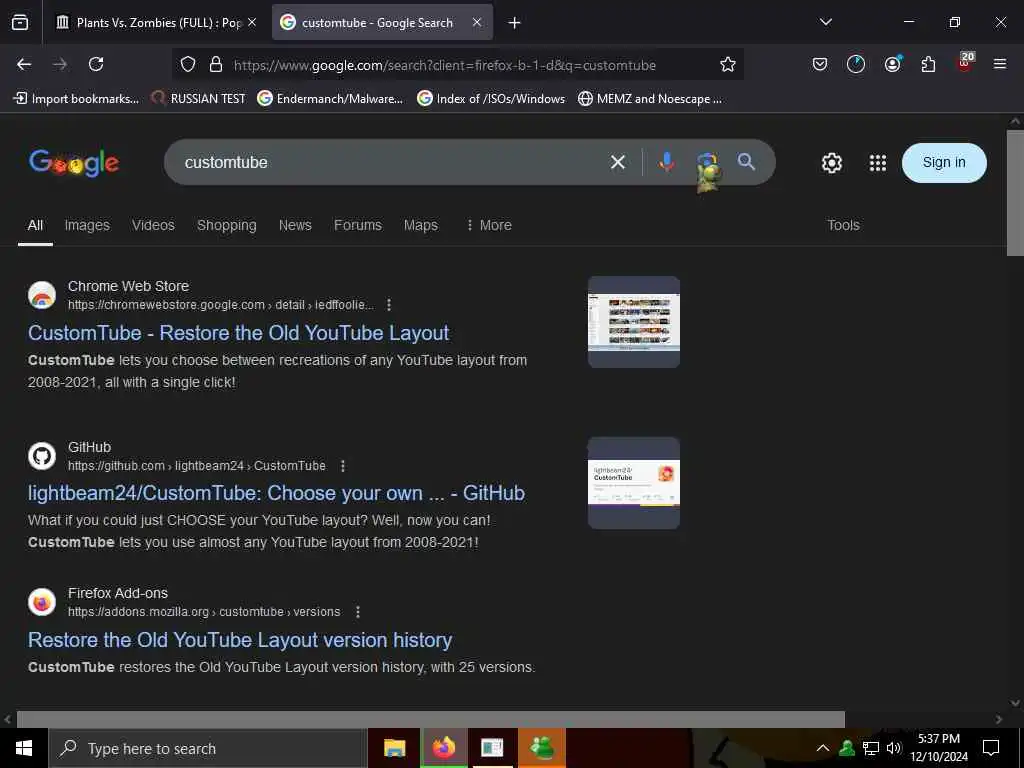
Task: Click the extension icon with badge 20
Action: [965, 62]
